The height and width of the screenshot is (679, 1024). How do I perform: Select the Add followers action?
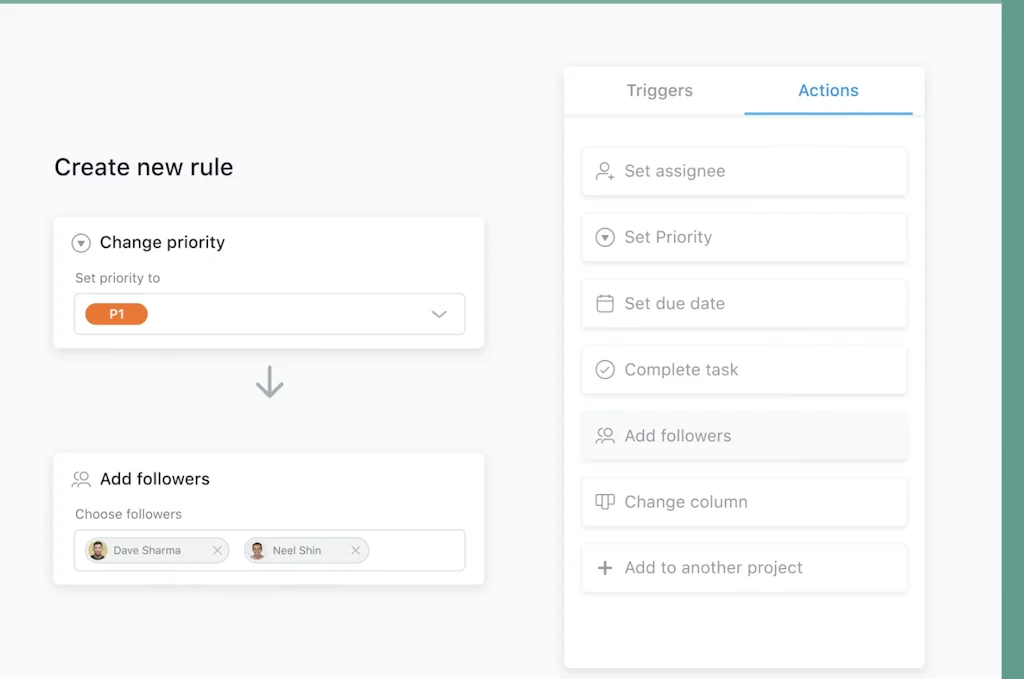point(744,435)
